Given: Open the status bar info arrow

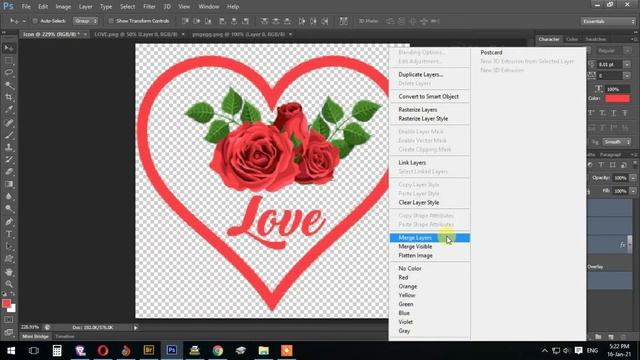Looking at the screenshot, I should [x=136, y=327].
